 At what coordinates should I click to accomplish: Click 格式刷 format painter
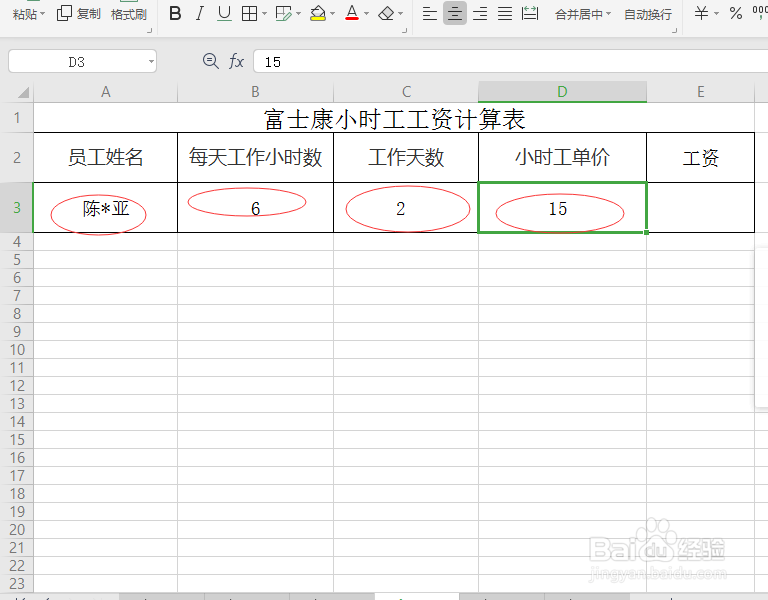[129, 15]
